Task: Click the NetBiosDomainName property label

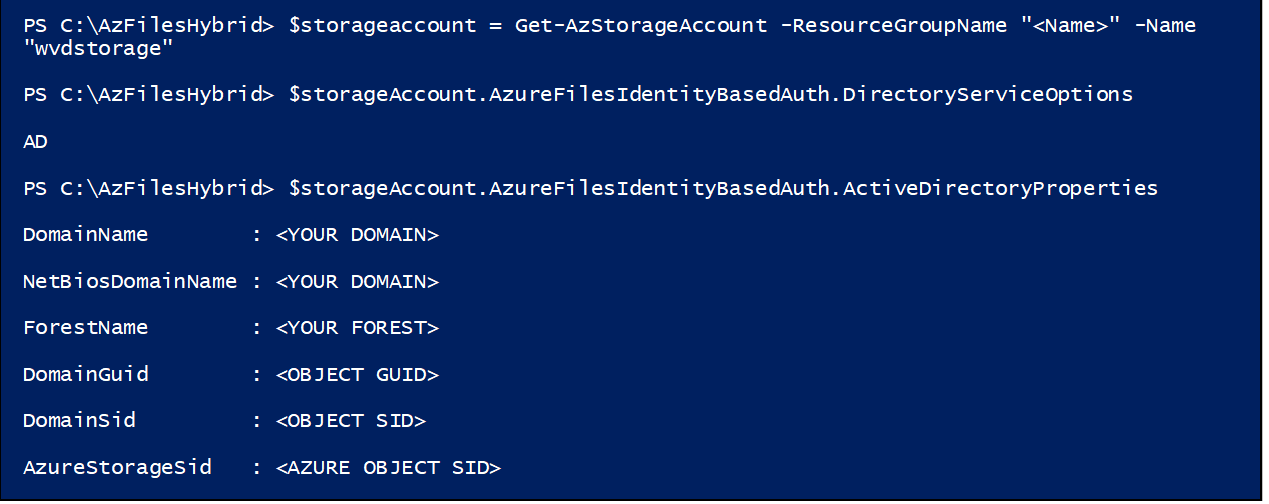Action: (x=130, y=282)
